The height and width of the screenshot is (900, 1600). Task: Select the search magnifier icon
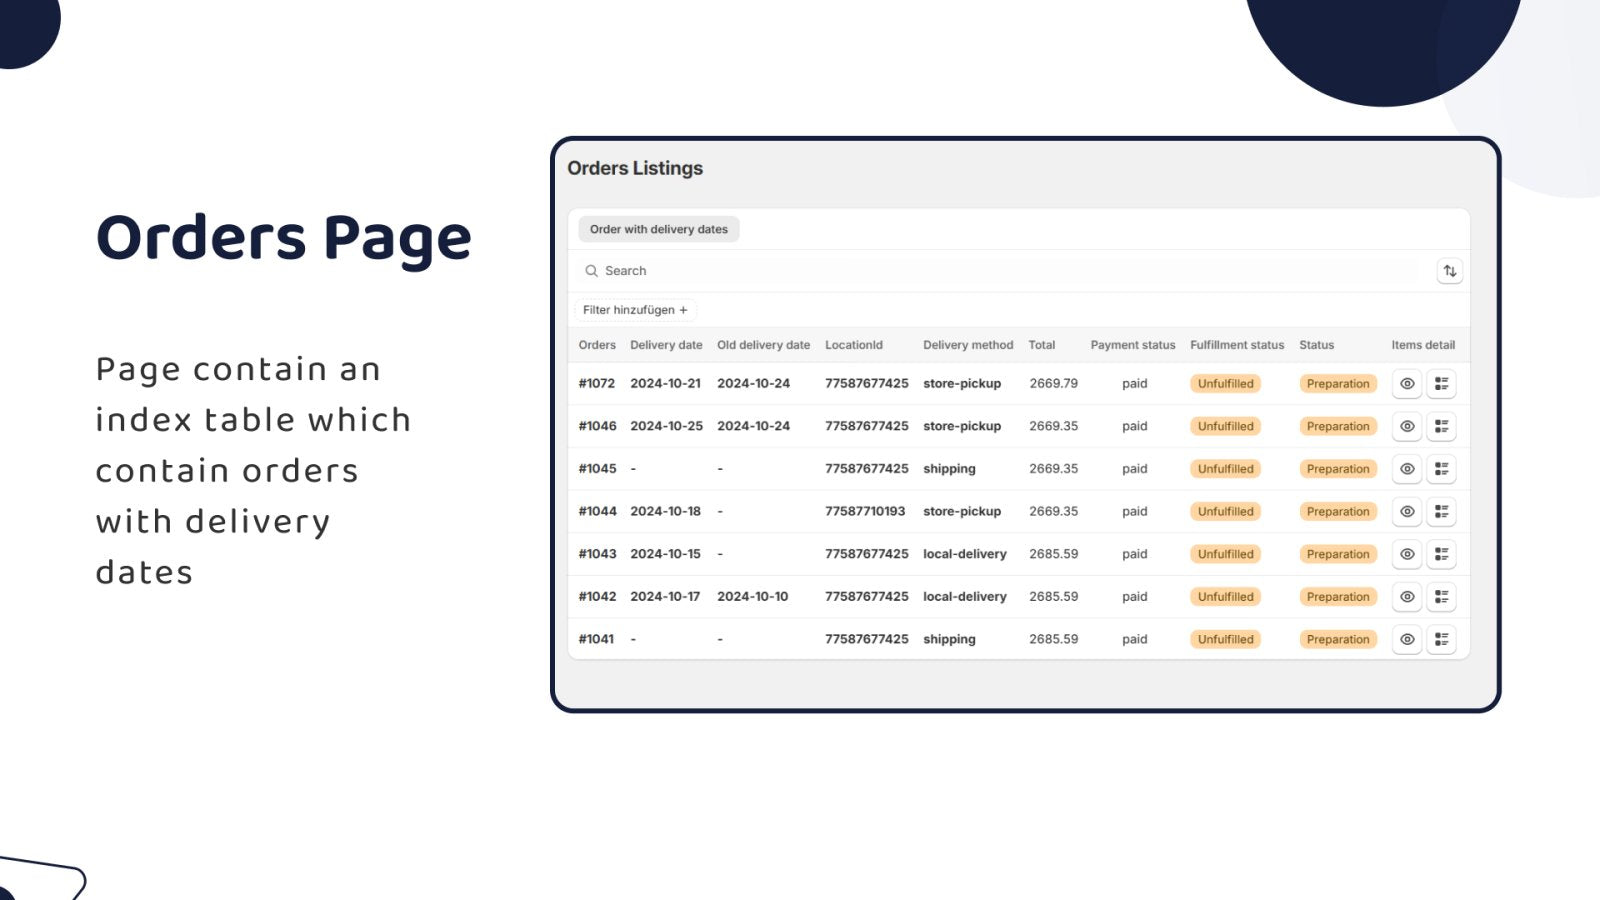[590, 271]
